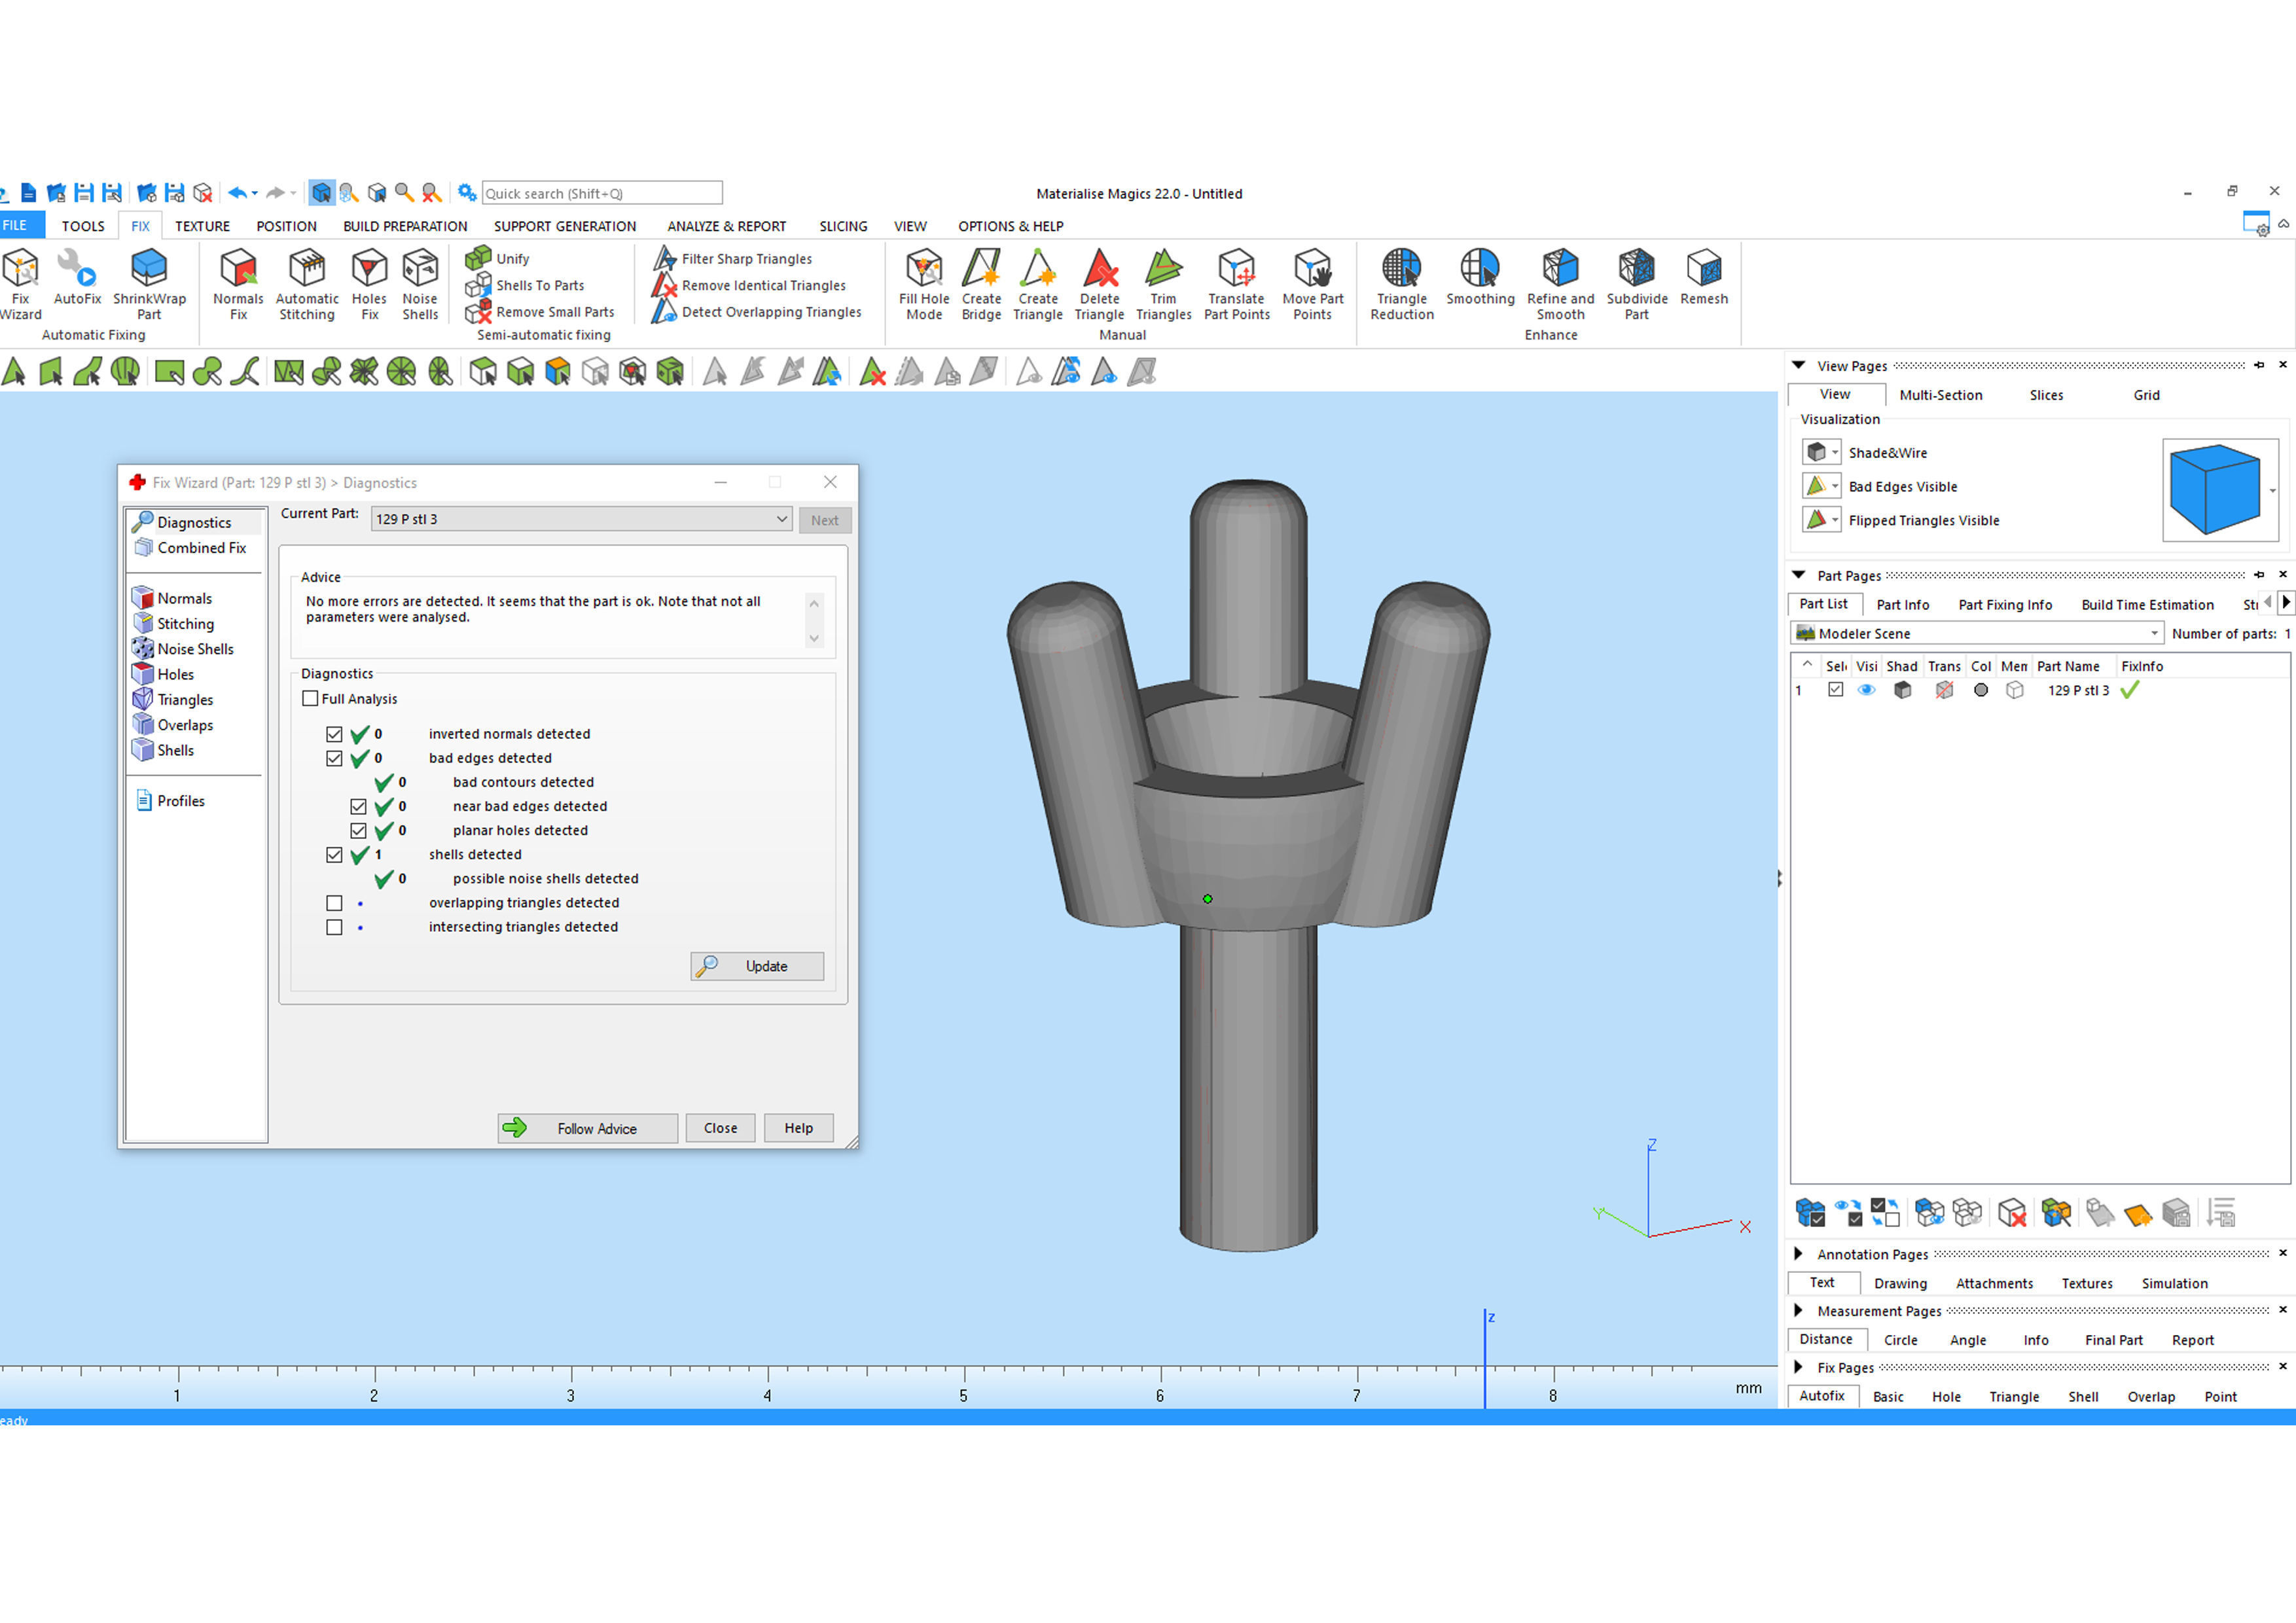
Task: Open the SUPPORT GENERATION ribbon tab
Action: pyautogui.click(x=564, y=226)
